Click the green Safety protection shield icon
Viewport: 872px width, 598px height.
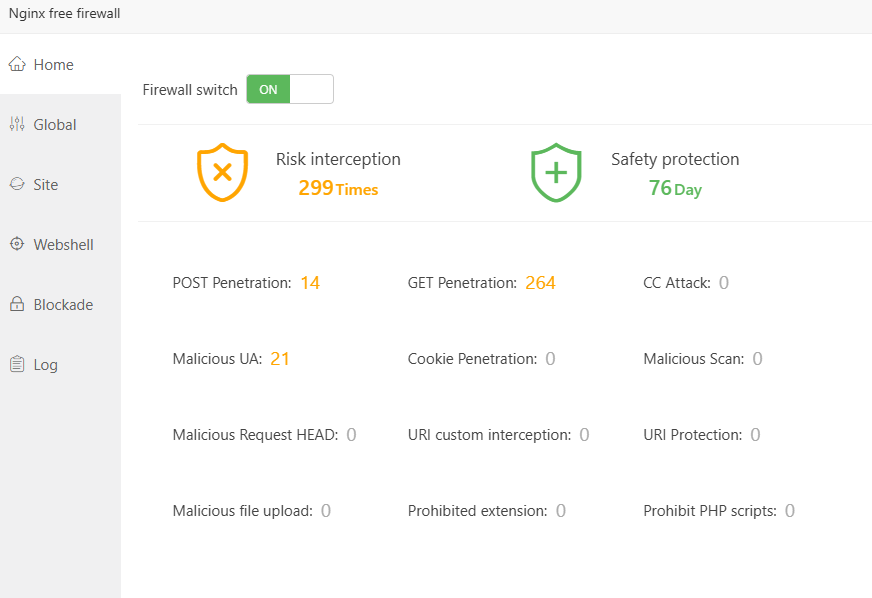[x=556, y=172]
